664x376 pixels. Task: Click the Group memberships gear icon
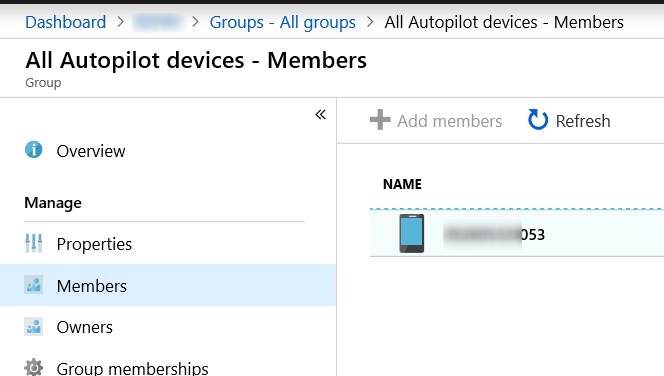coord(33,367)
